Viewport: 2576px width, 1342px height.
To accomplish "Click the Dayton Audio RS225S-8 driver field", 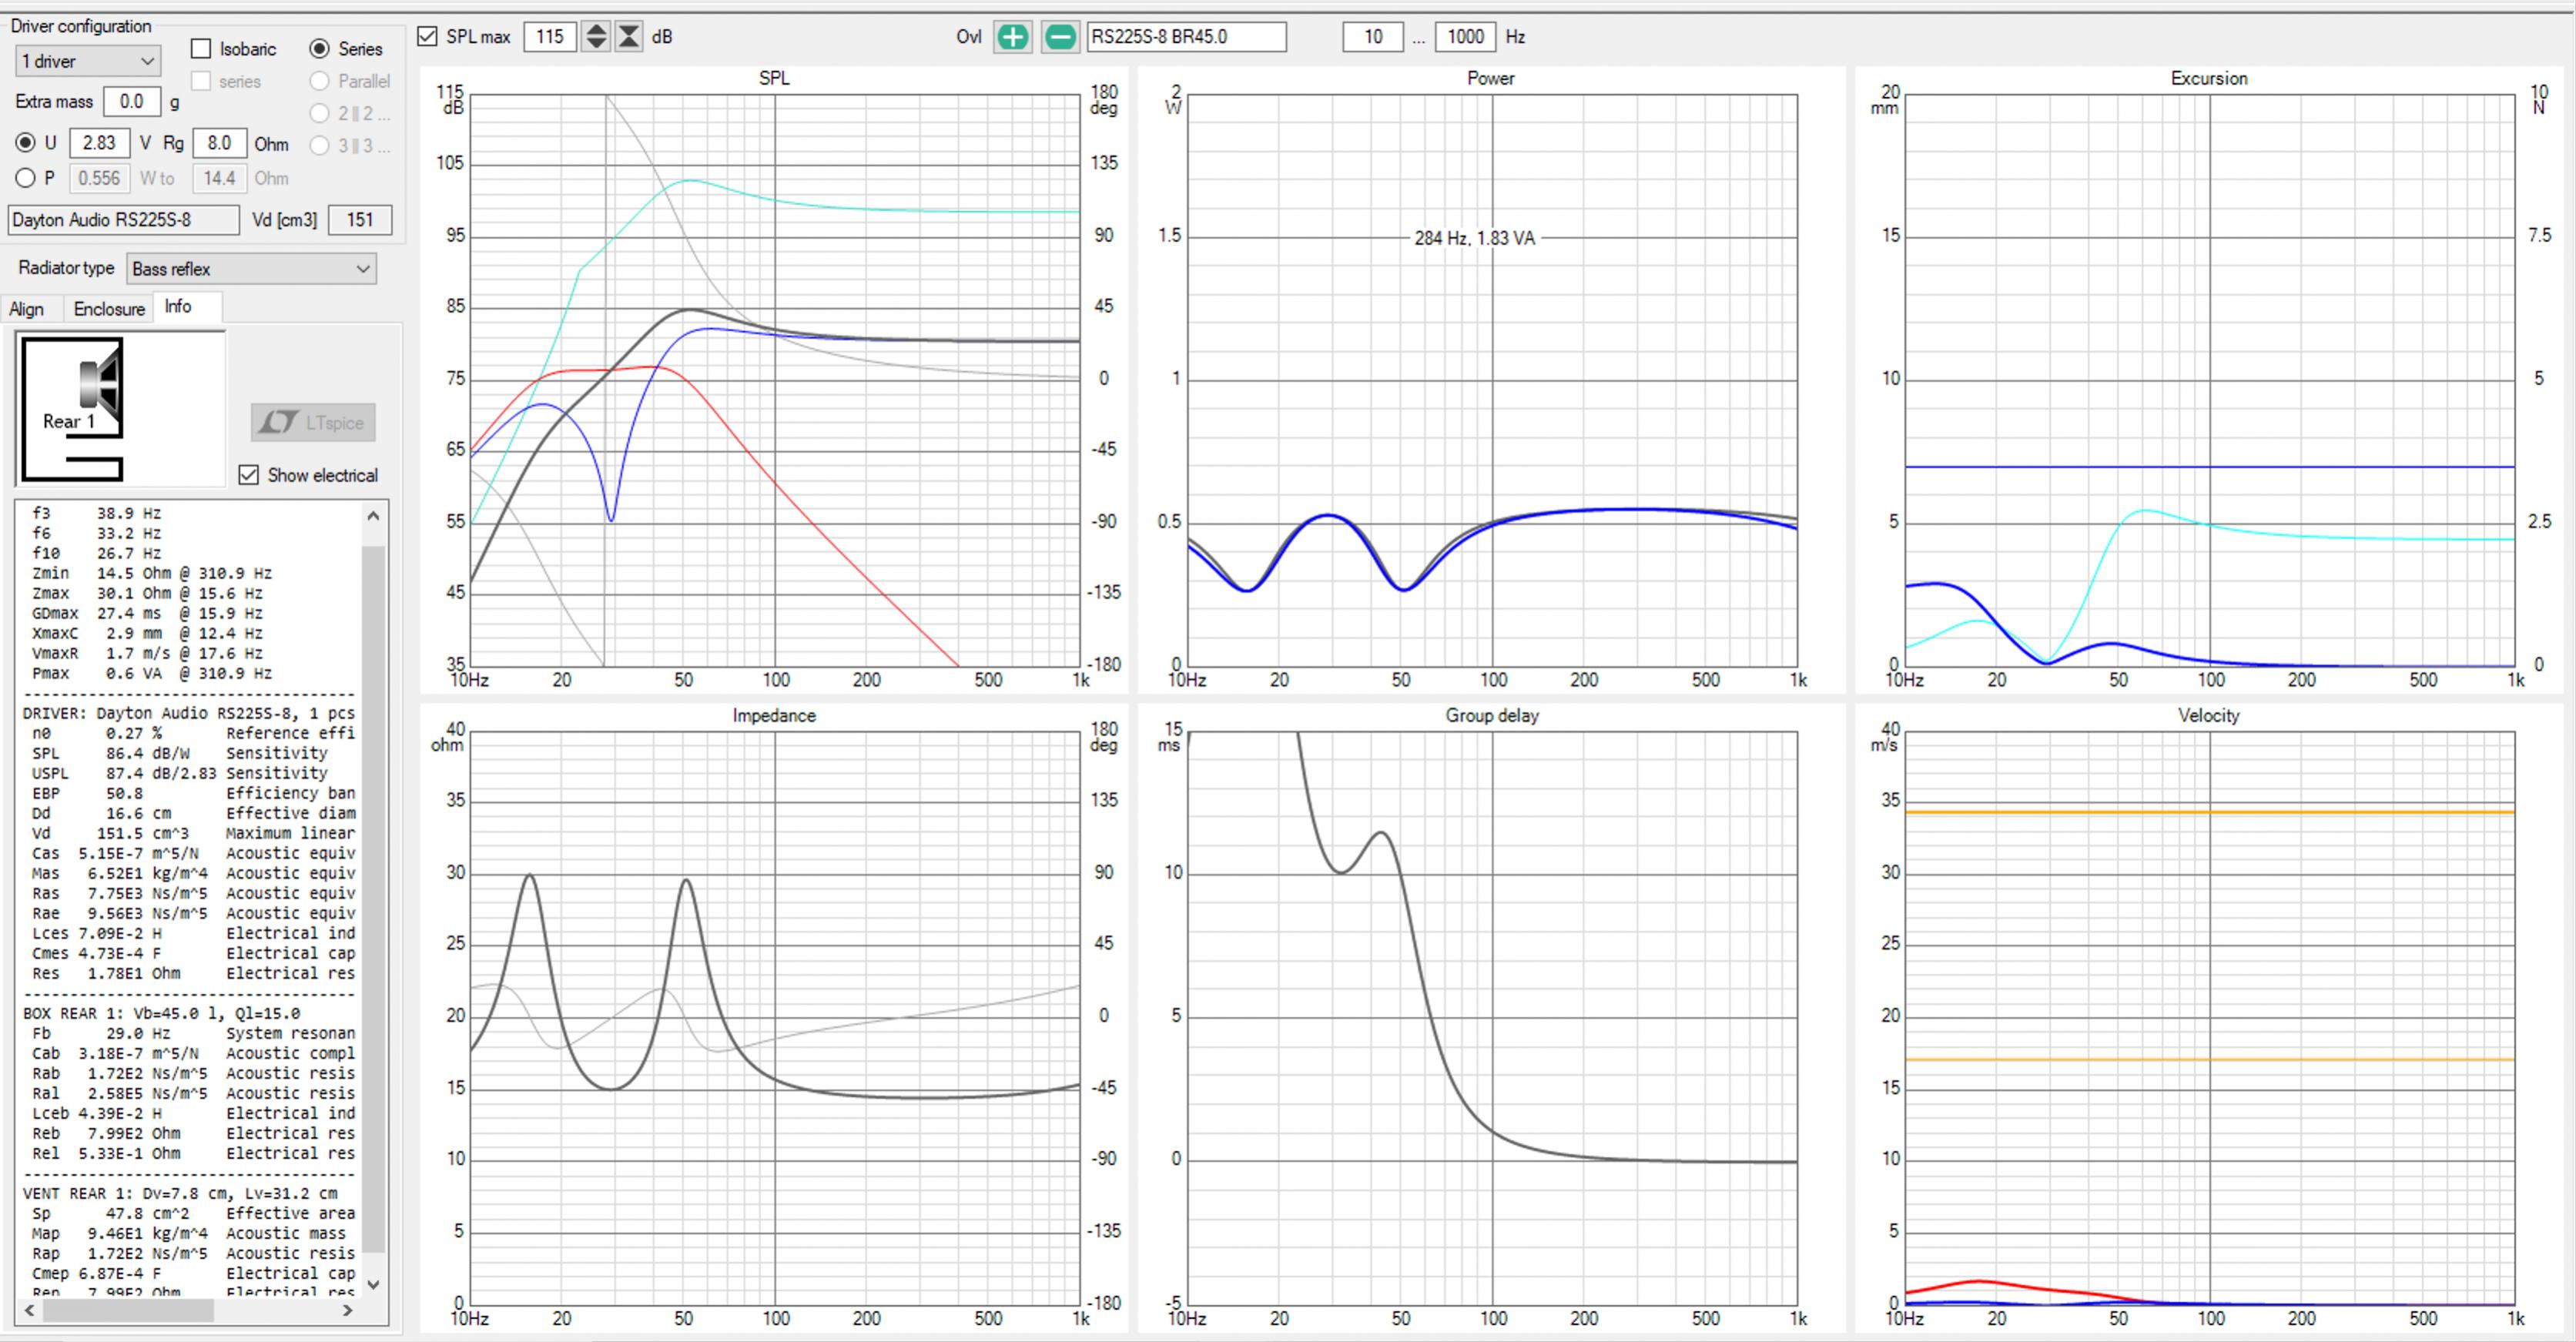I will click(x=124, y=220).
